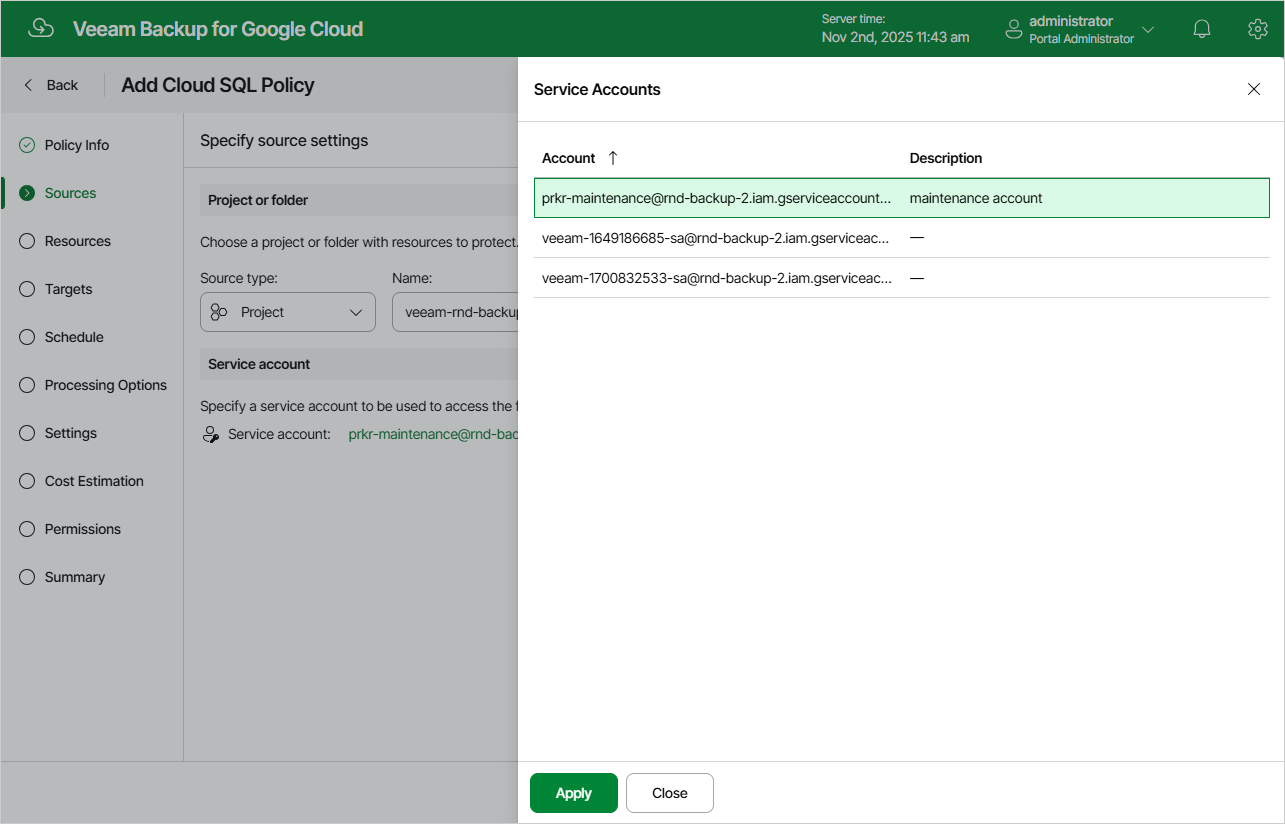The height and width of the screenshot is (824, 1285).
Task: Apply the selected service account
Action: (x=574, y=793)
